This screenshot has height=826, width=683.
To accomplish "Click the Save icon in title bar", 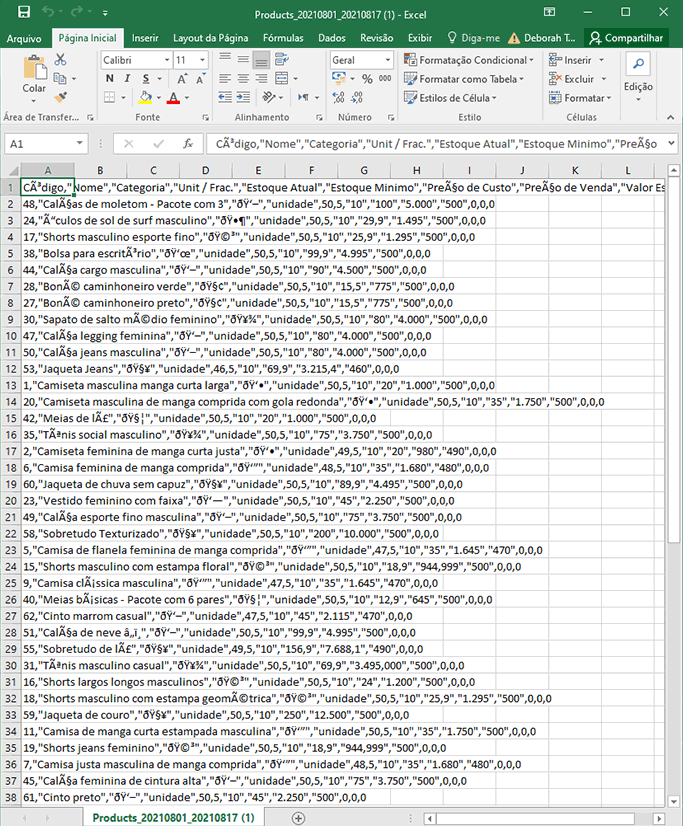I will coord(24,12).
